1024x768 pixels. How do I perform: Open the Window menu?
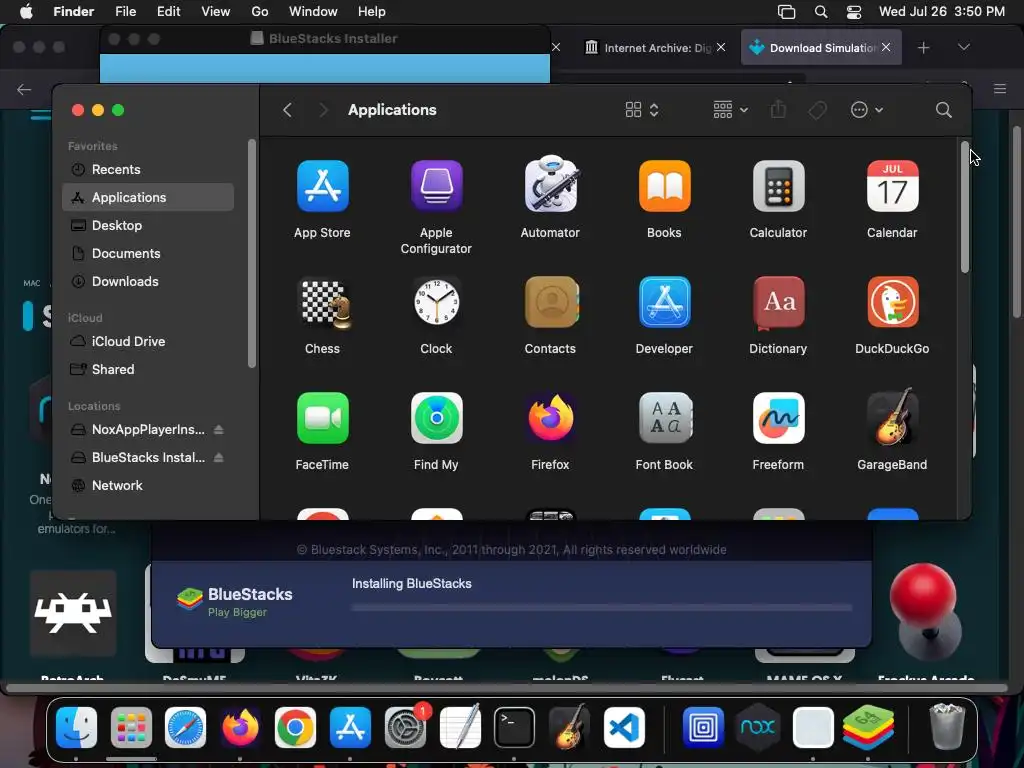coord(313,12)
